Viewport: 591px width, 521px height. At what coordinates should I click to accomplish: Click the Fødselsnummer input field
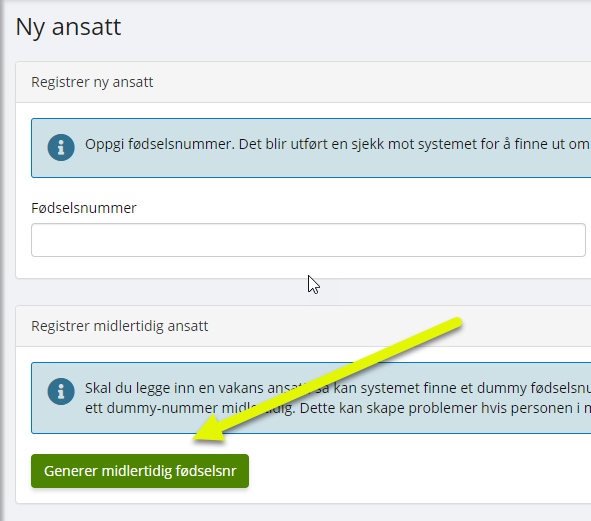pos(308,240)
